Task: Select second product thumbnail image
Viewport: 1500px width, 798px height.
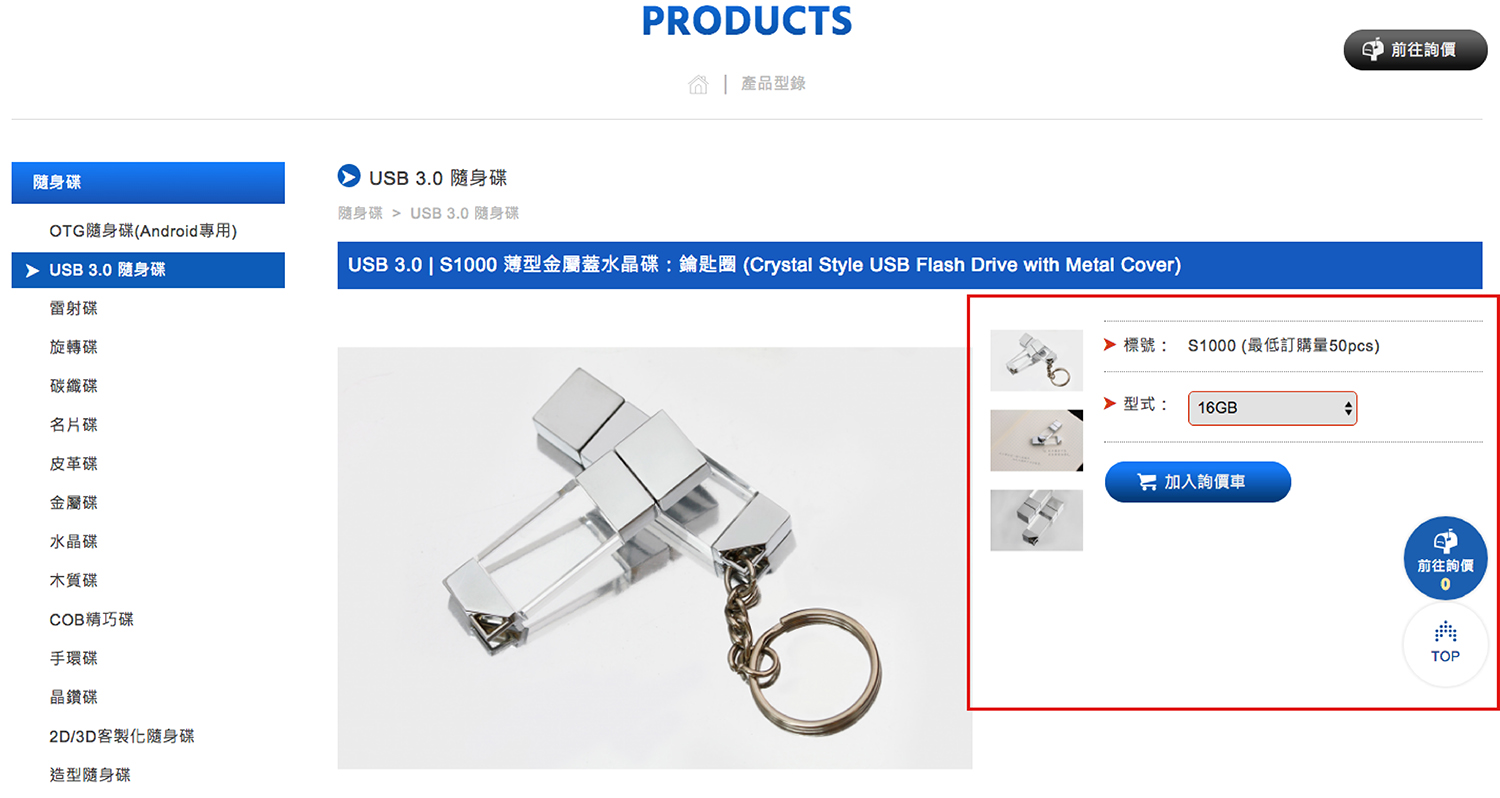Action: (1036, 440)
